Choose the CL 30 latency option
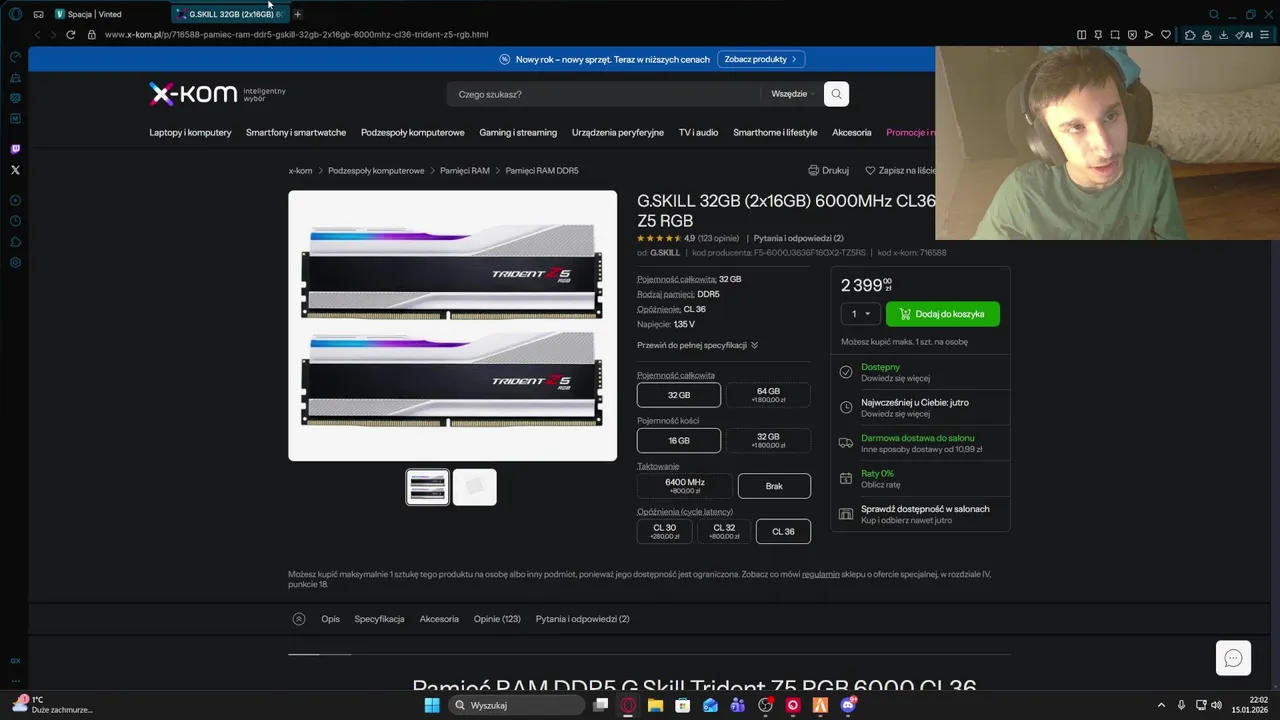The height and width of the screenshot is (720, 1280). coord(665,531)
